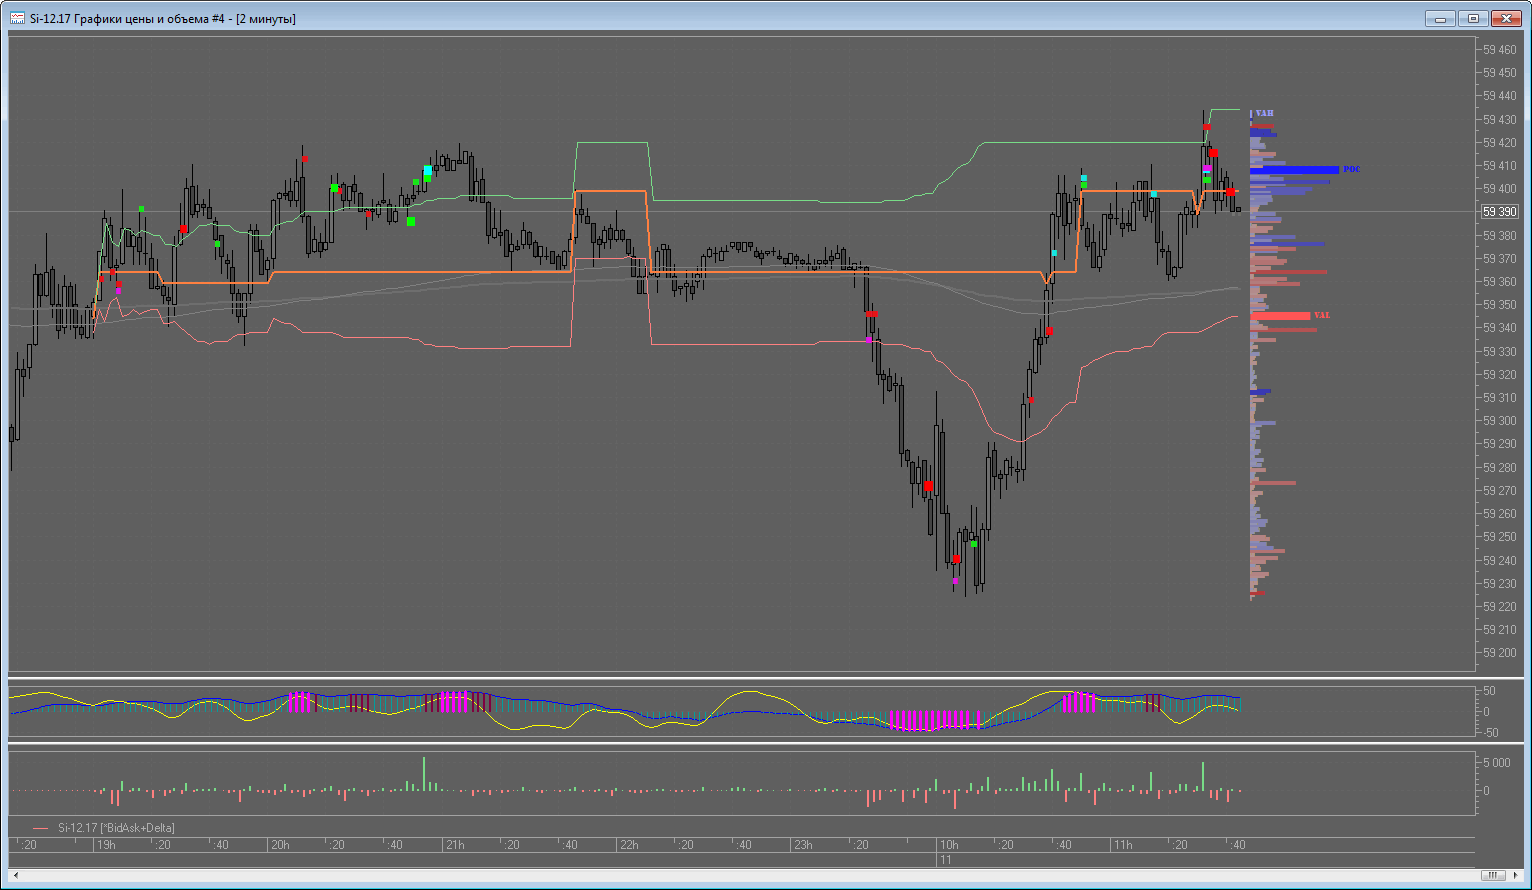Click the current price label 59 390
The height and width of the screenshot is (890, 1532).
coord(1500,212)
